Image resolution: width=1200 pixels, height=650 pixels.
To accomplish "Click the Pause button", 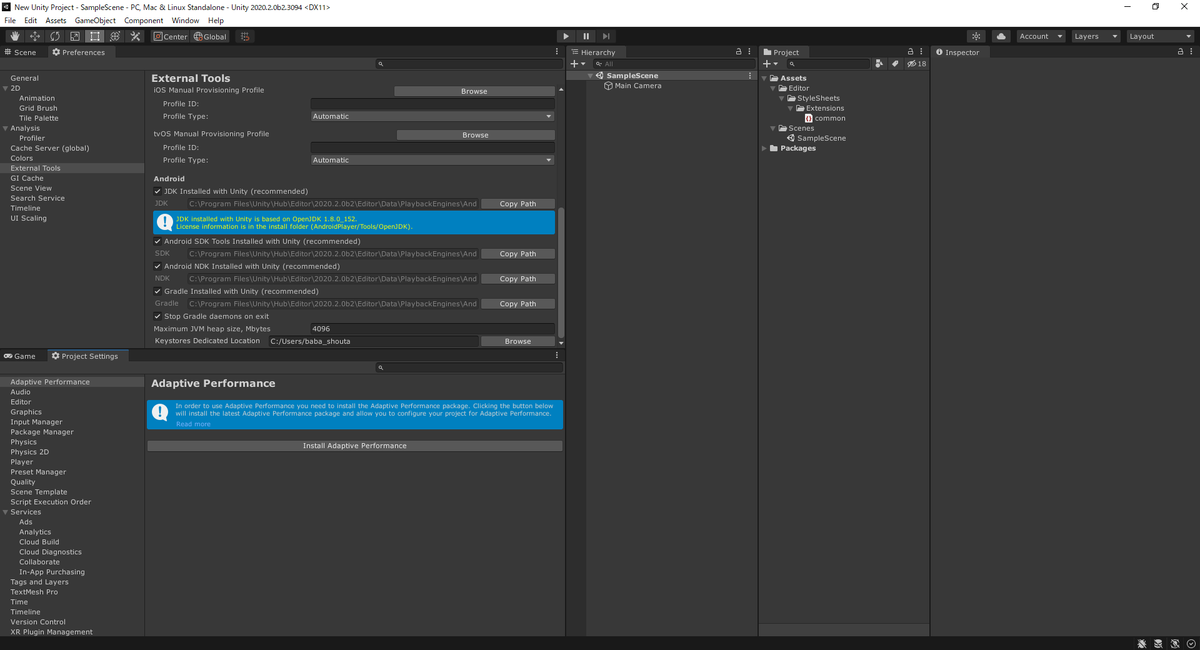I will 586,36.
